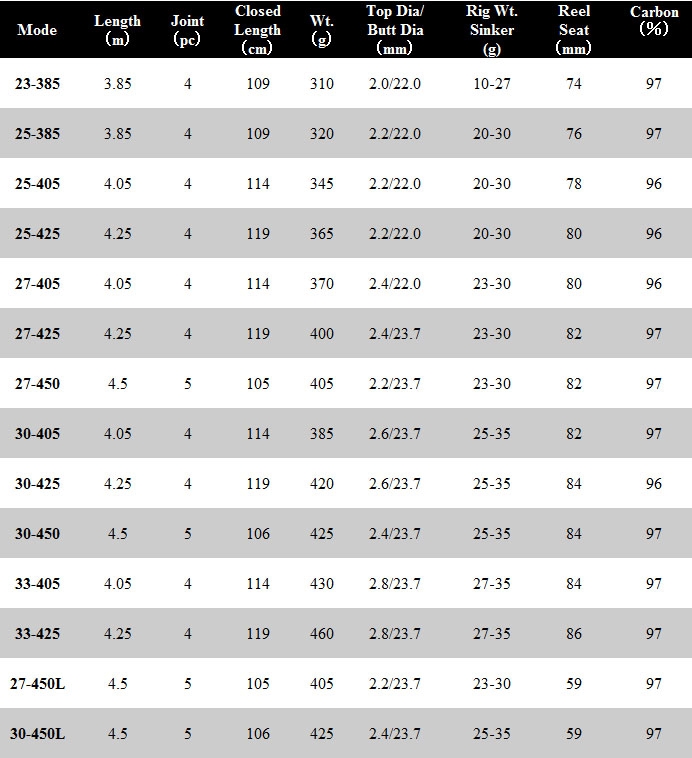
Task: Select the Wt. (g) column header
Action: (322, 29)
